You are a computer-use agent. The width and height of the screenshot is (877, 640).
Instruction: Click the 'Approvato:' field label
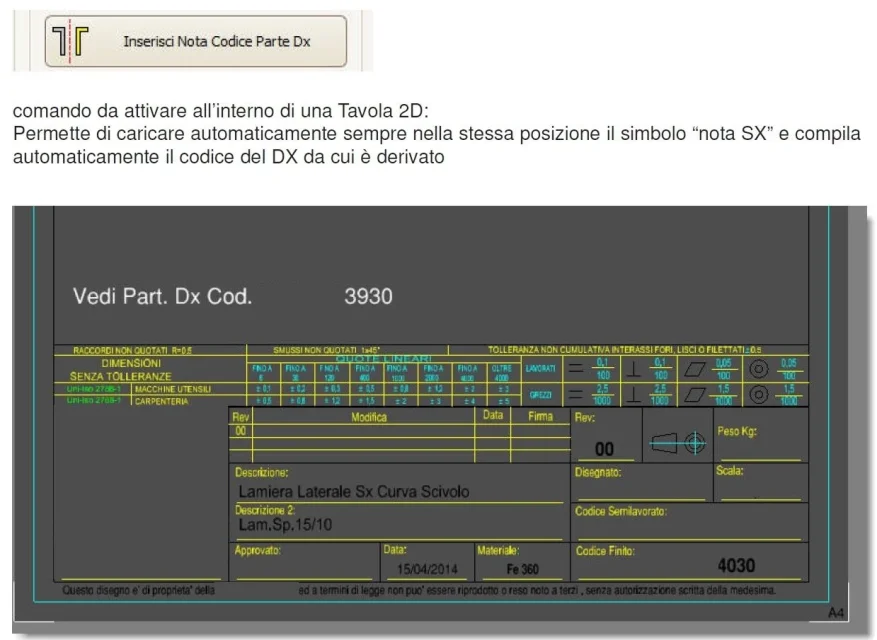[x=257, y=550]
